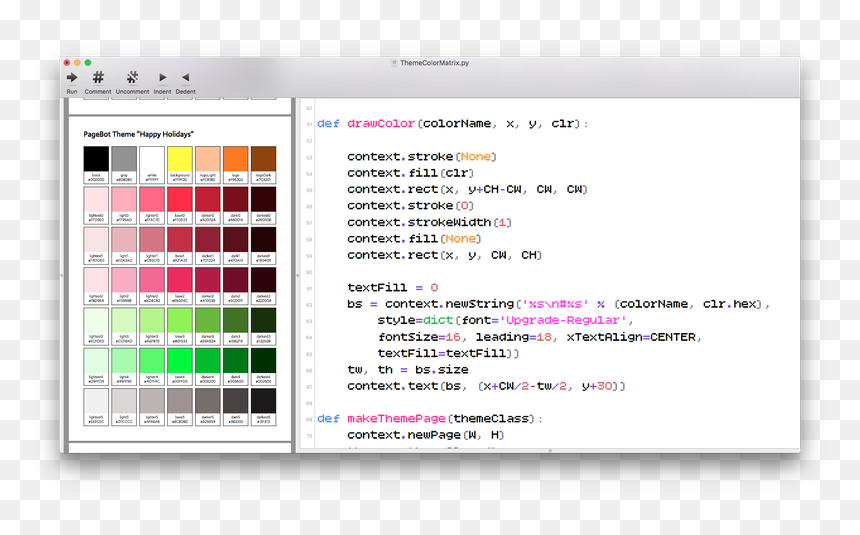860x535 pixels.
Task: Dedent the selected code
Action: [x=185, y=77]
